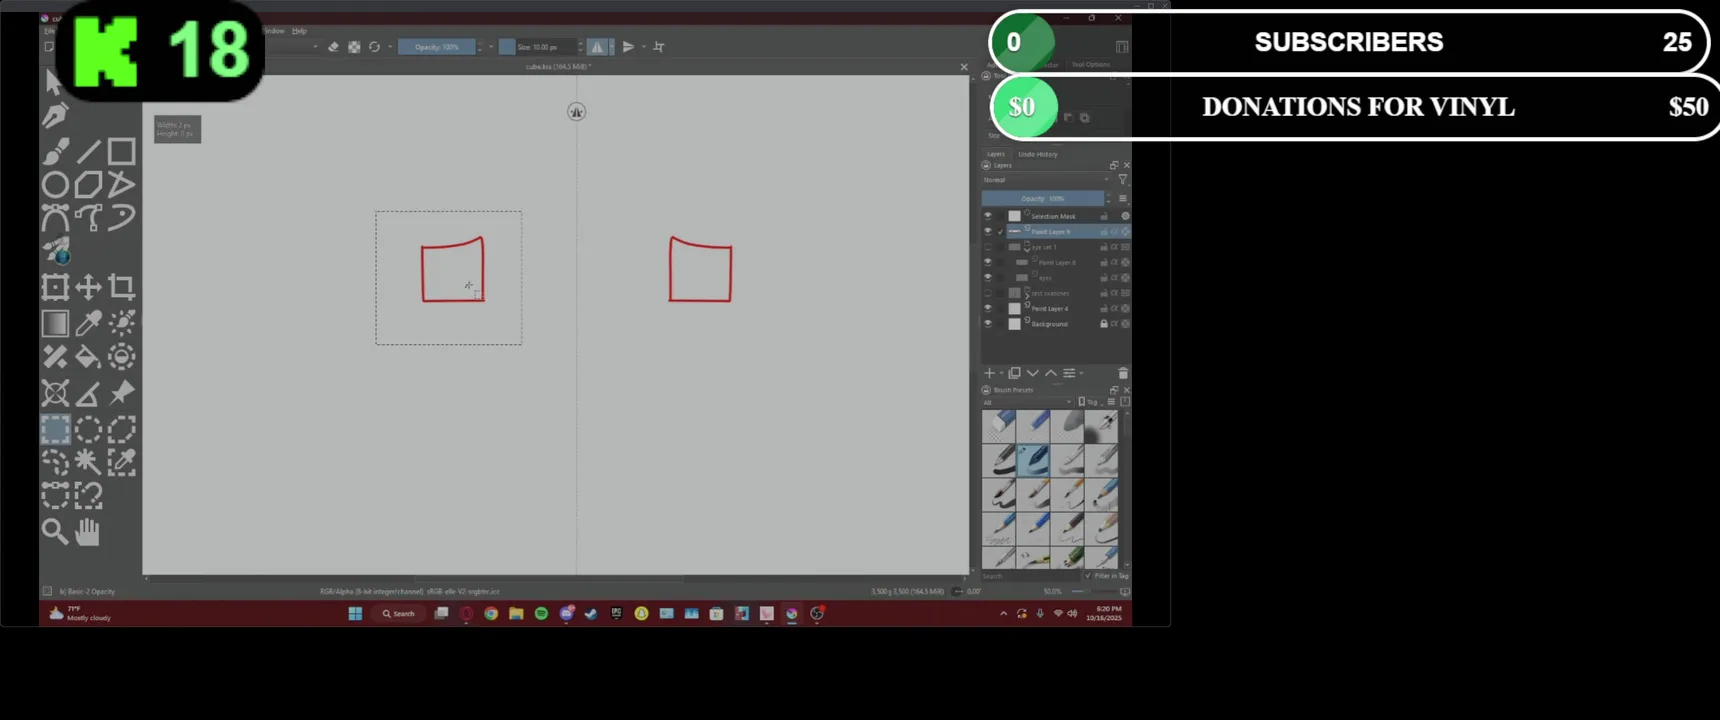Move the layer down
This screenshot has height=720, width=1720.
(x=1033, y=373)
